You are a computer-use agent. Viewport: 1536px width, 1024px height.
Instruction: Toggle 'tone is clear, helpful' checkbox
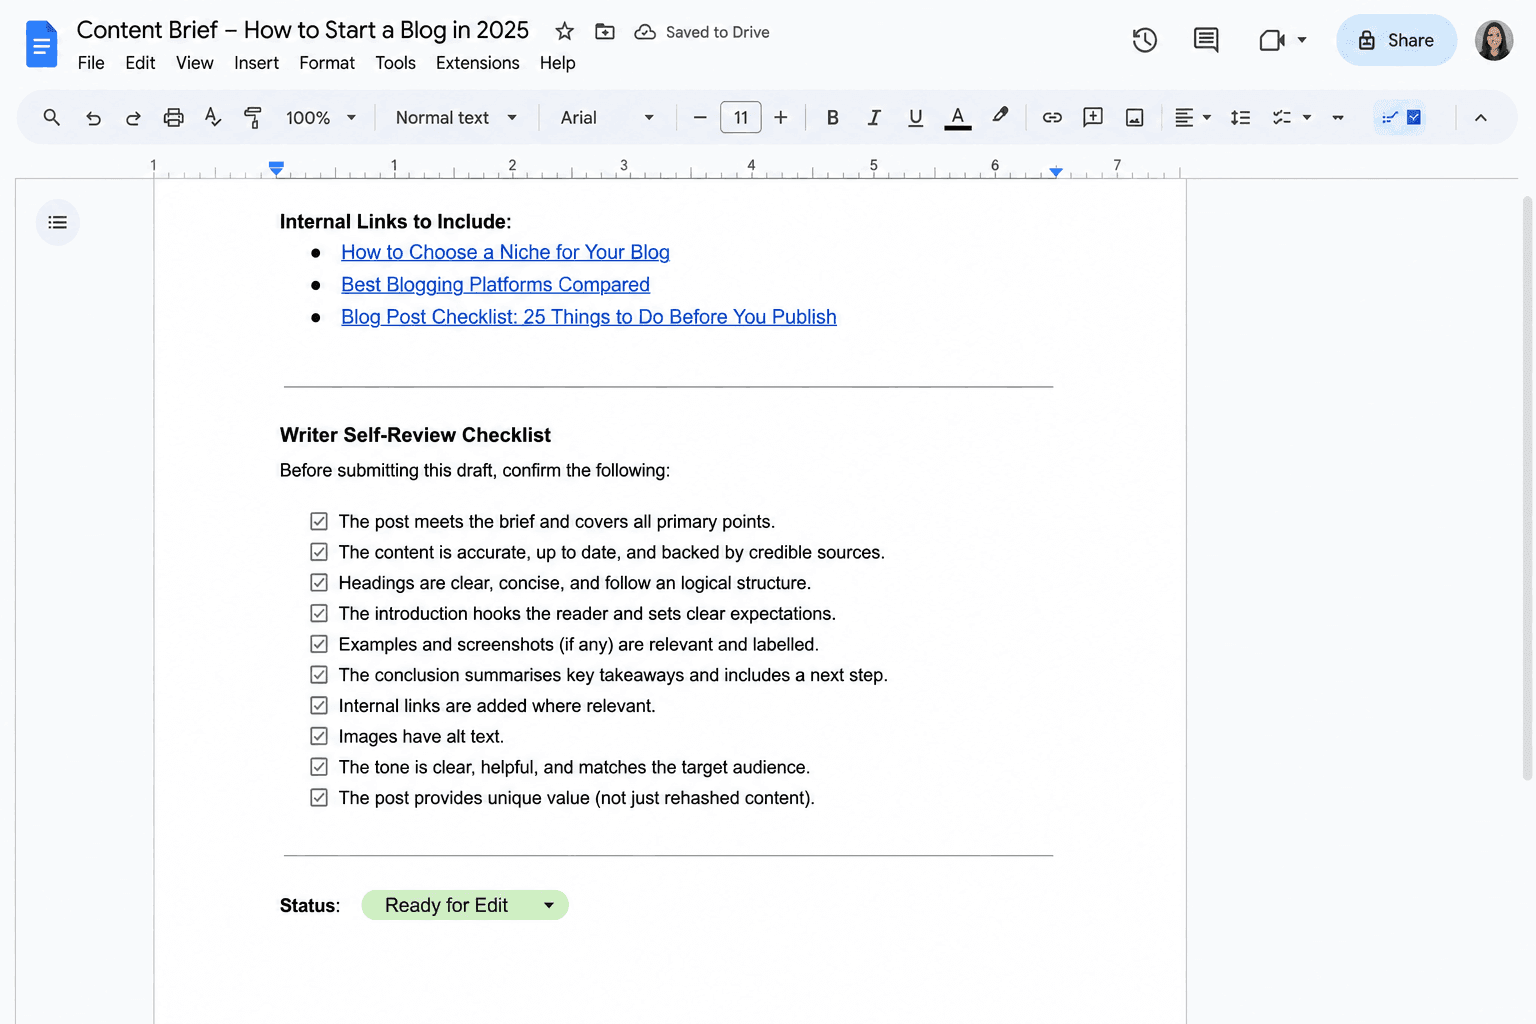coord(319,767)
